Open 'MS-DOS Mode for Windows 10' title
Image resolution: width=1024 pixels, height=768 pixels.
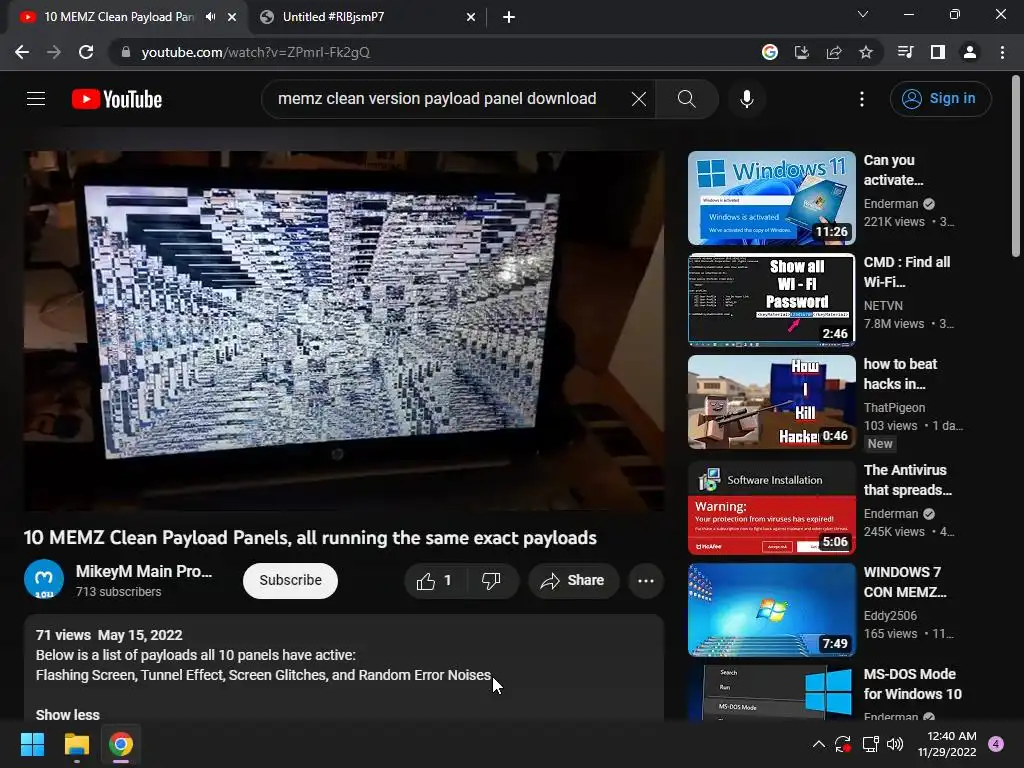(x=912, y=683)
